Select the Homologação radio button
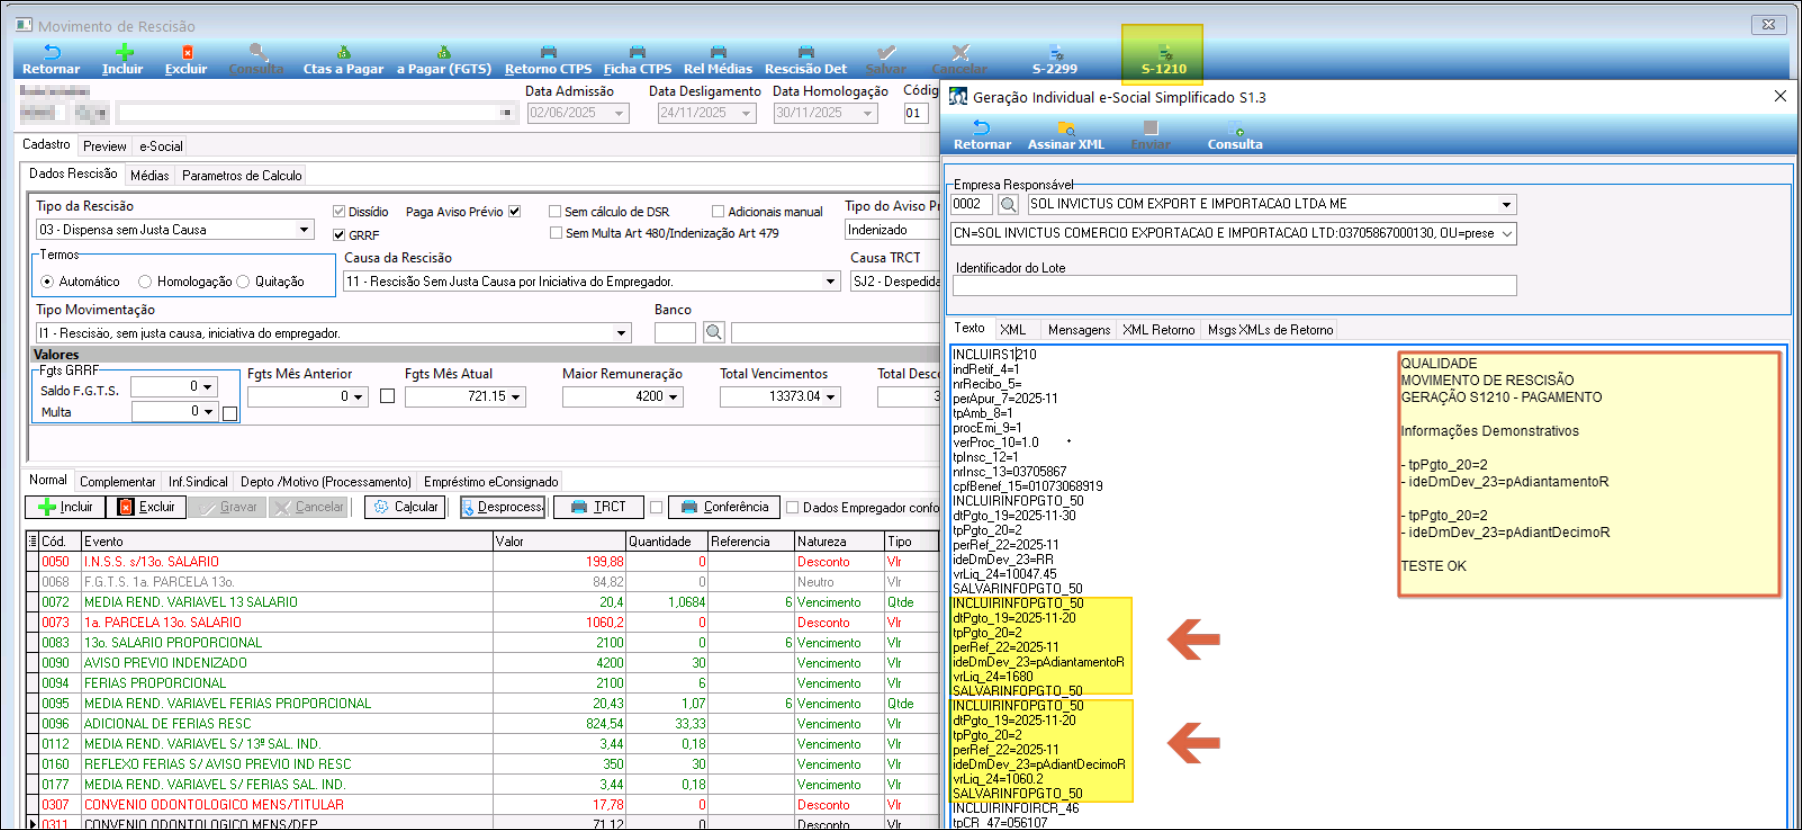This screenshot has height=830, width=1802. click(145, 282)
